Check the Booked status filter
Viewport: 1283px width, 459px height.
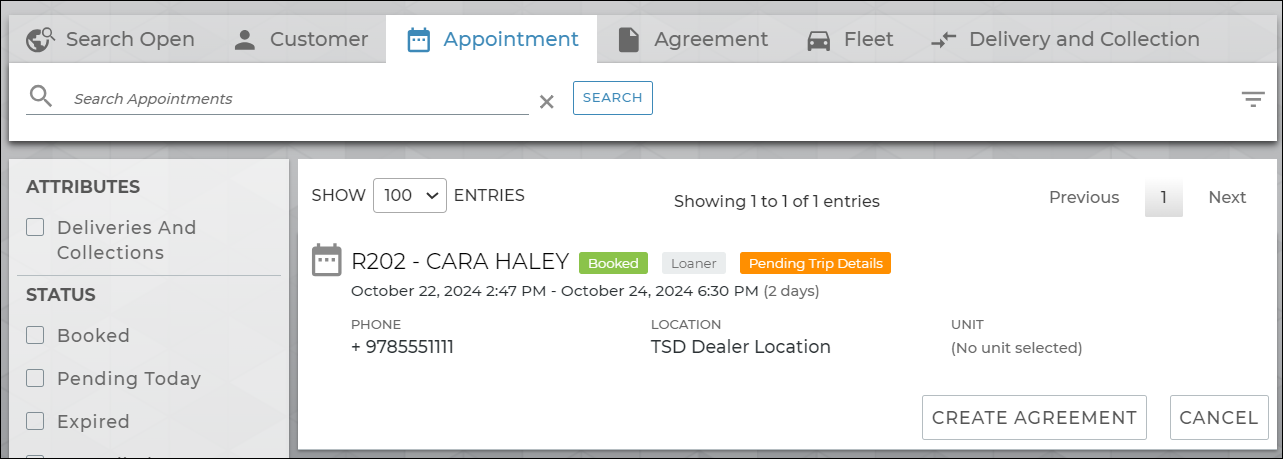35,335
